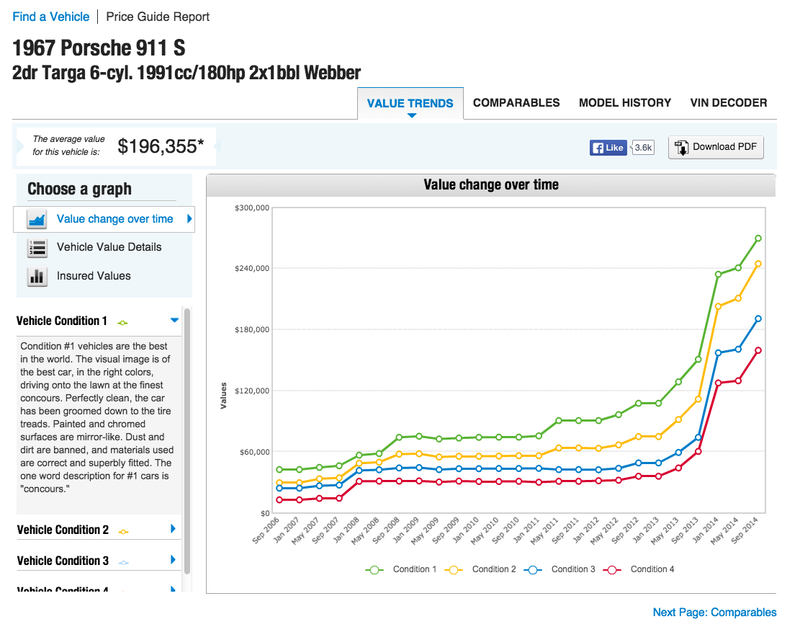Expand the Vehicle Condition 2 section
This screenshot has width=800, height=632.
tap(173, 529)
